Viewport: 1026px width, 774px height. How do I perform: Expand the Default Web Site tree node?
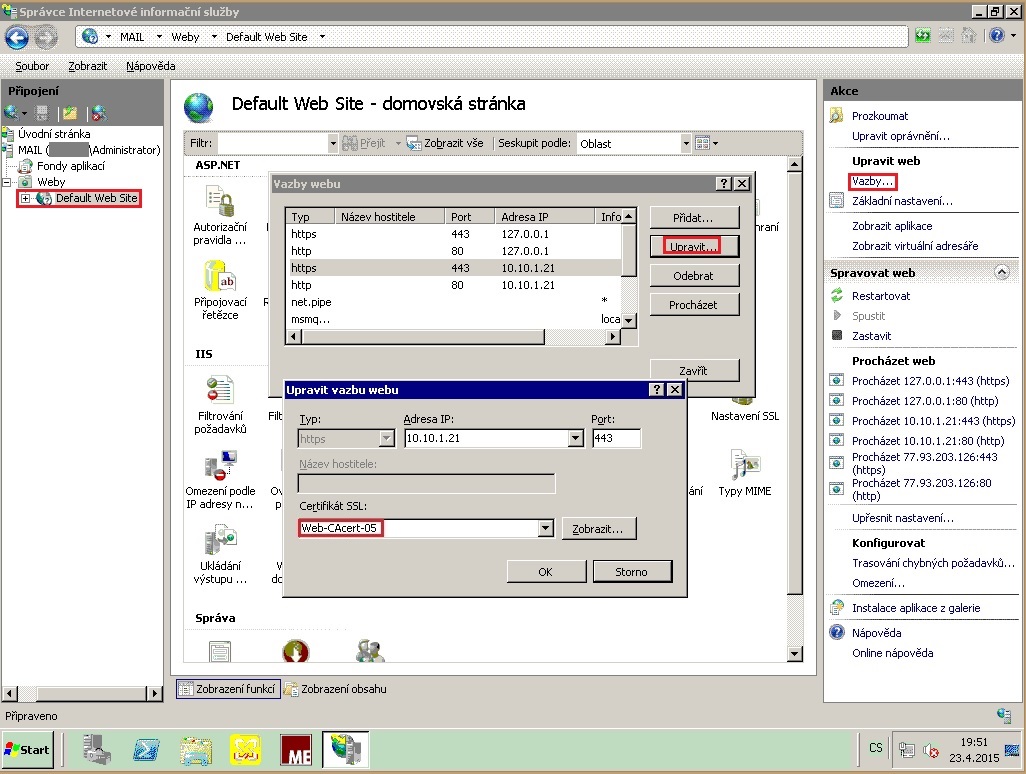pyautogui.click(x=26, y=198)
